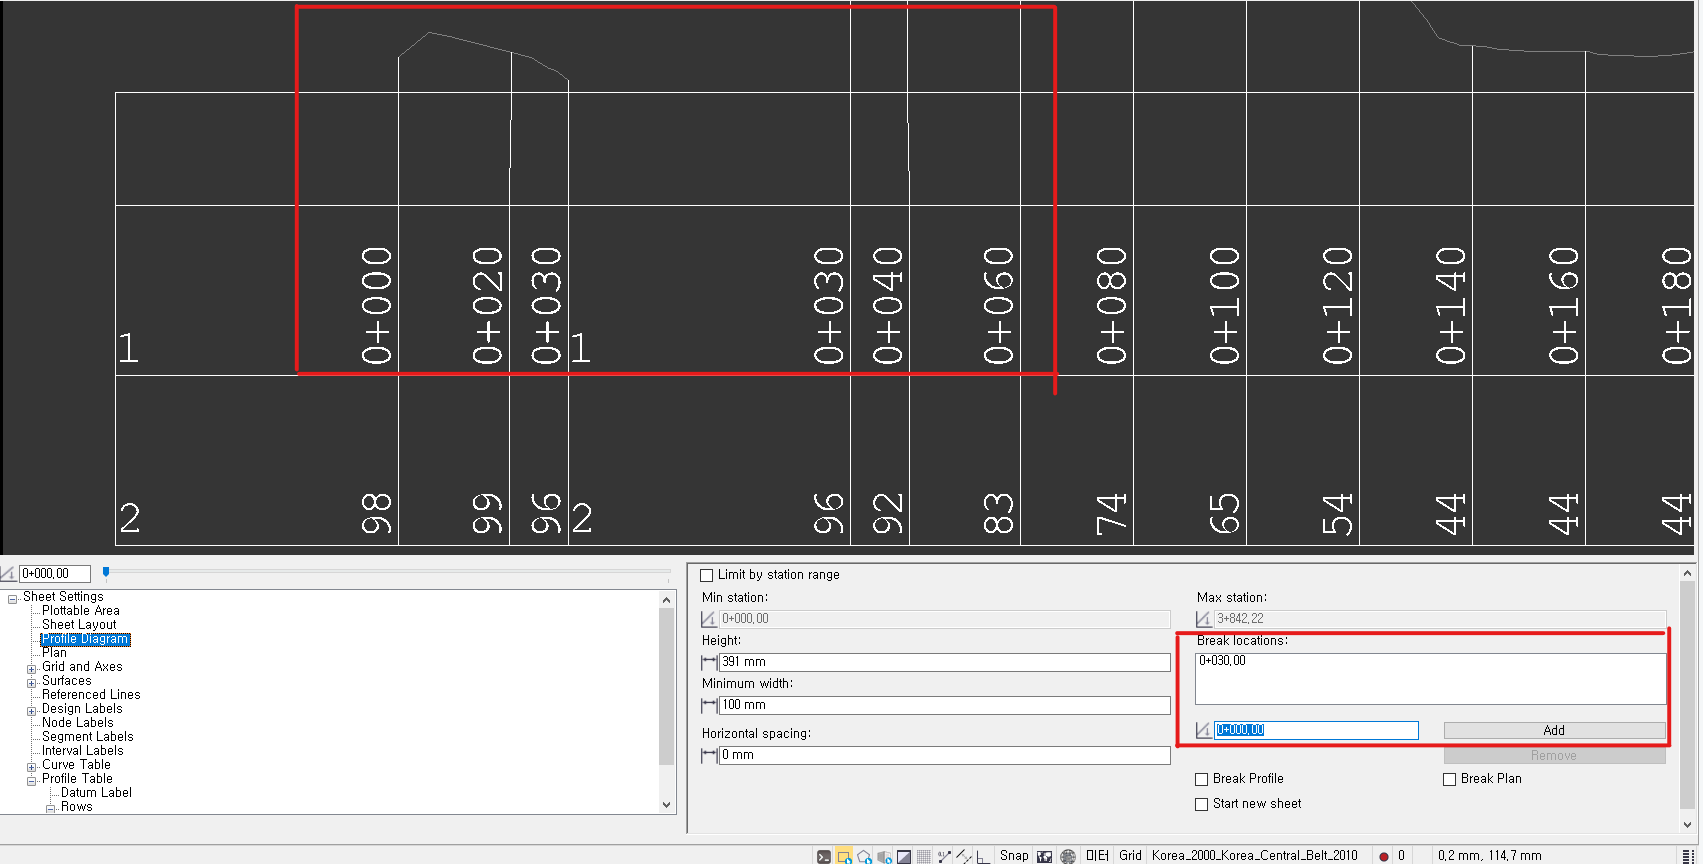Screen dimensions: 1703x864
Task: Click the top-left 0+000,00 station field
Action: tap(55, 573)
